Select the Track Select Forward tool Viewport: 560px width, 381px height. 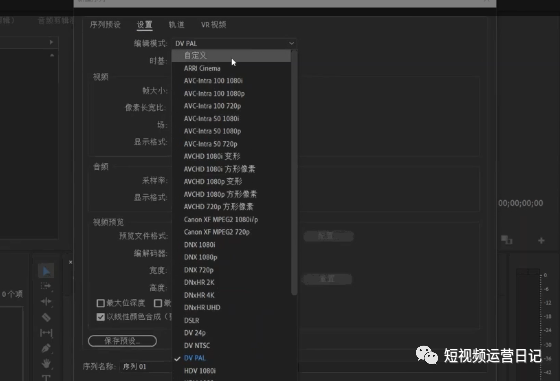[46, 286]
